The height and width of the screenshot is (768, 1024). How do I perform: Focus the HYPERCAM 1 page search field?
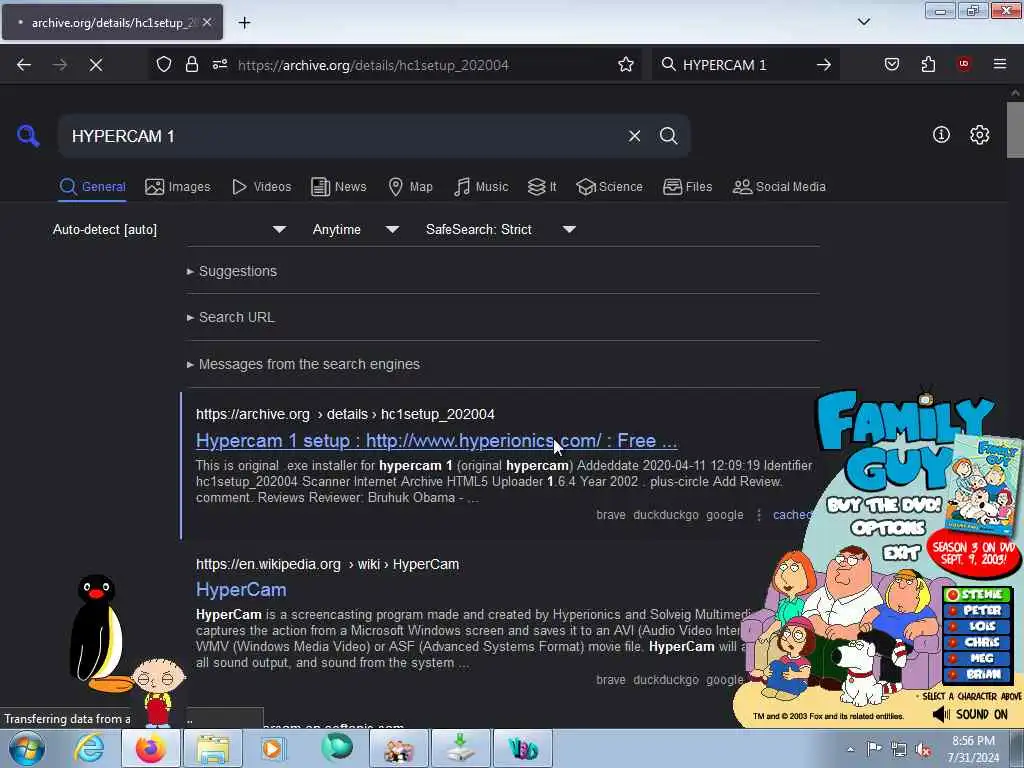(x=343, y=136)
